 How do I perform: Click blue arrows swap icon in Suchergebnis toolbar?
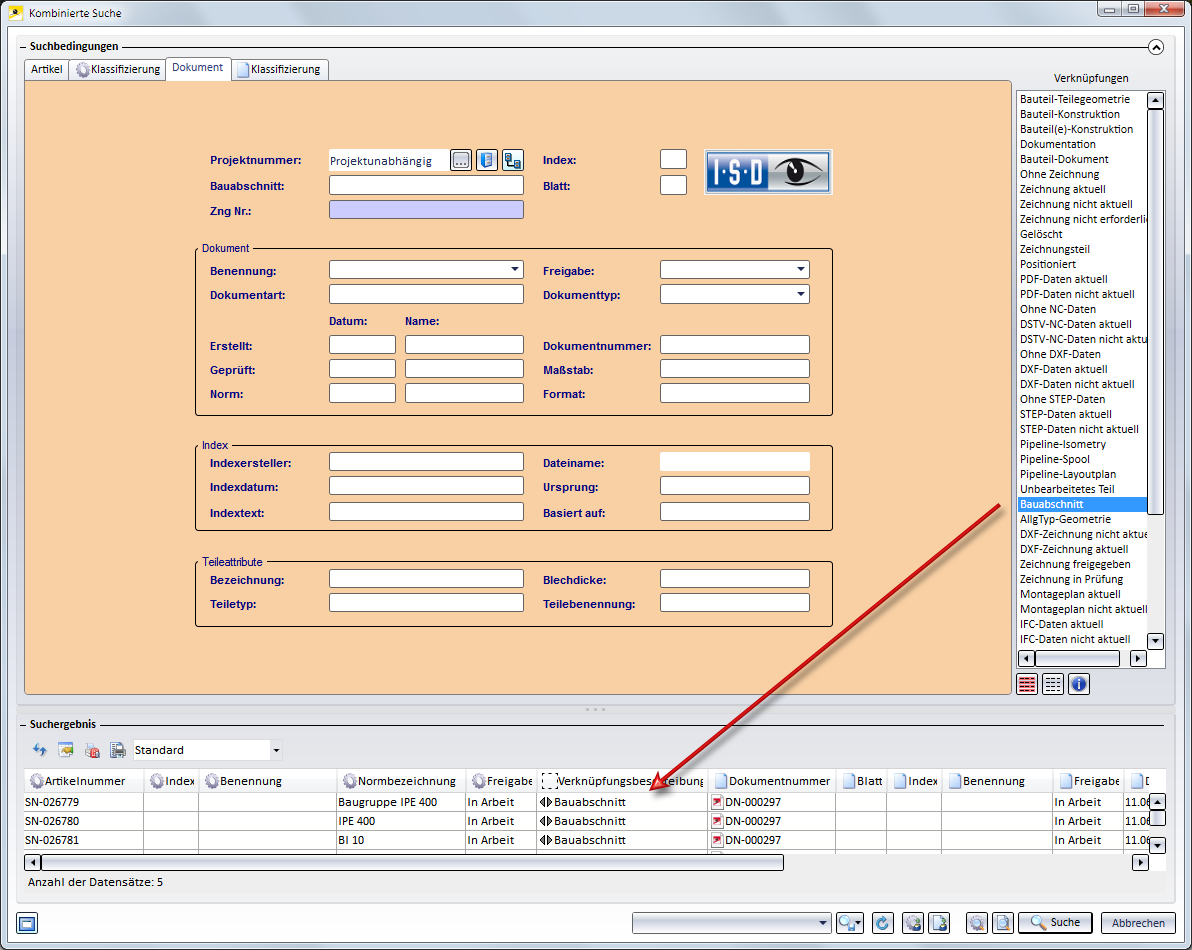pos(40,750)
